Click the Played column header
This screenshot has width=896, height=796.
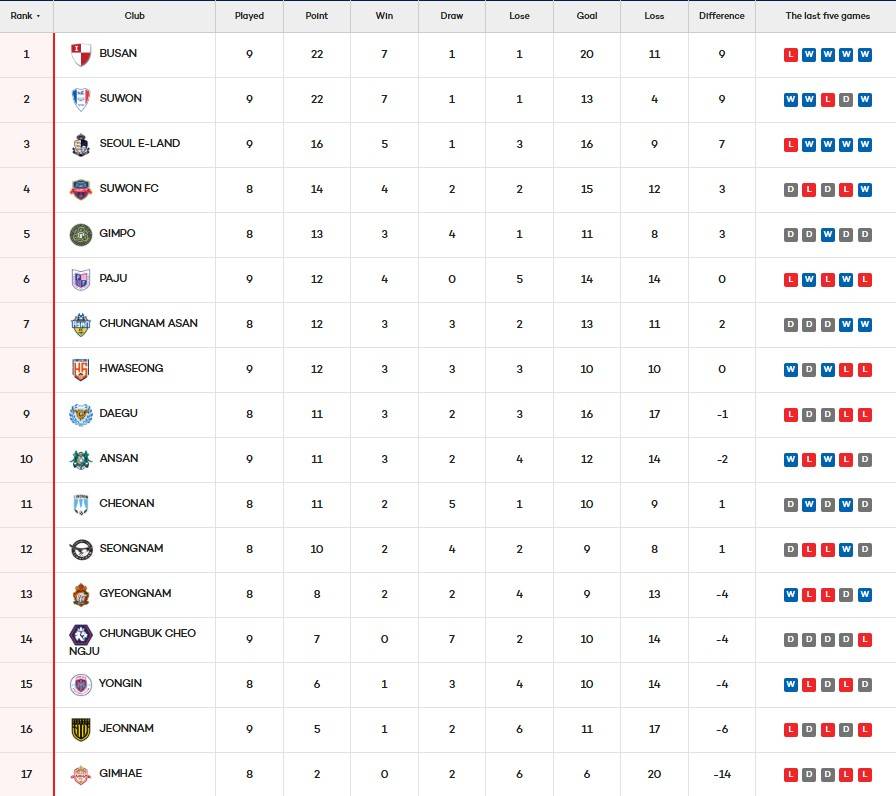point(249,16)
